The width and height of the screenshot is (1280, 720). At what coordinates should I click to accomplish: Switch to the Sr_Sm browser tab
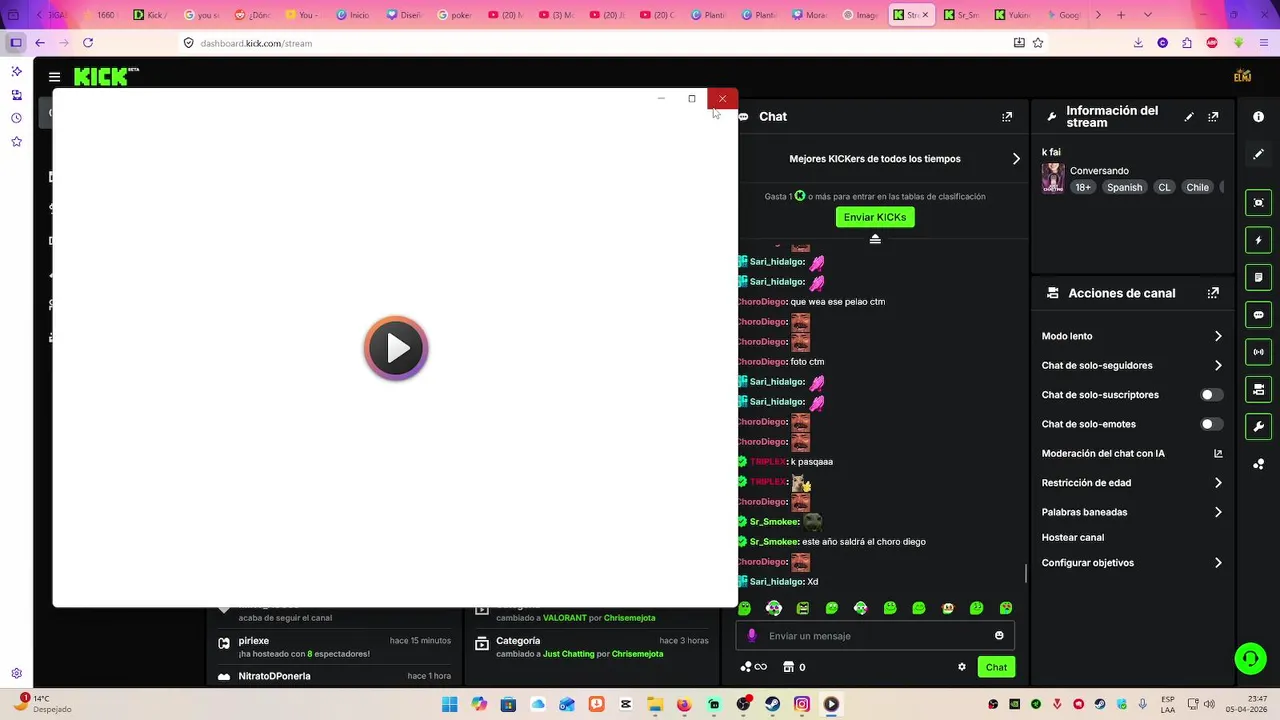coord(964,15)
